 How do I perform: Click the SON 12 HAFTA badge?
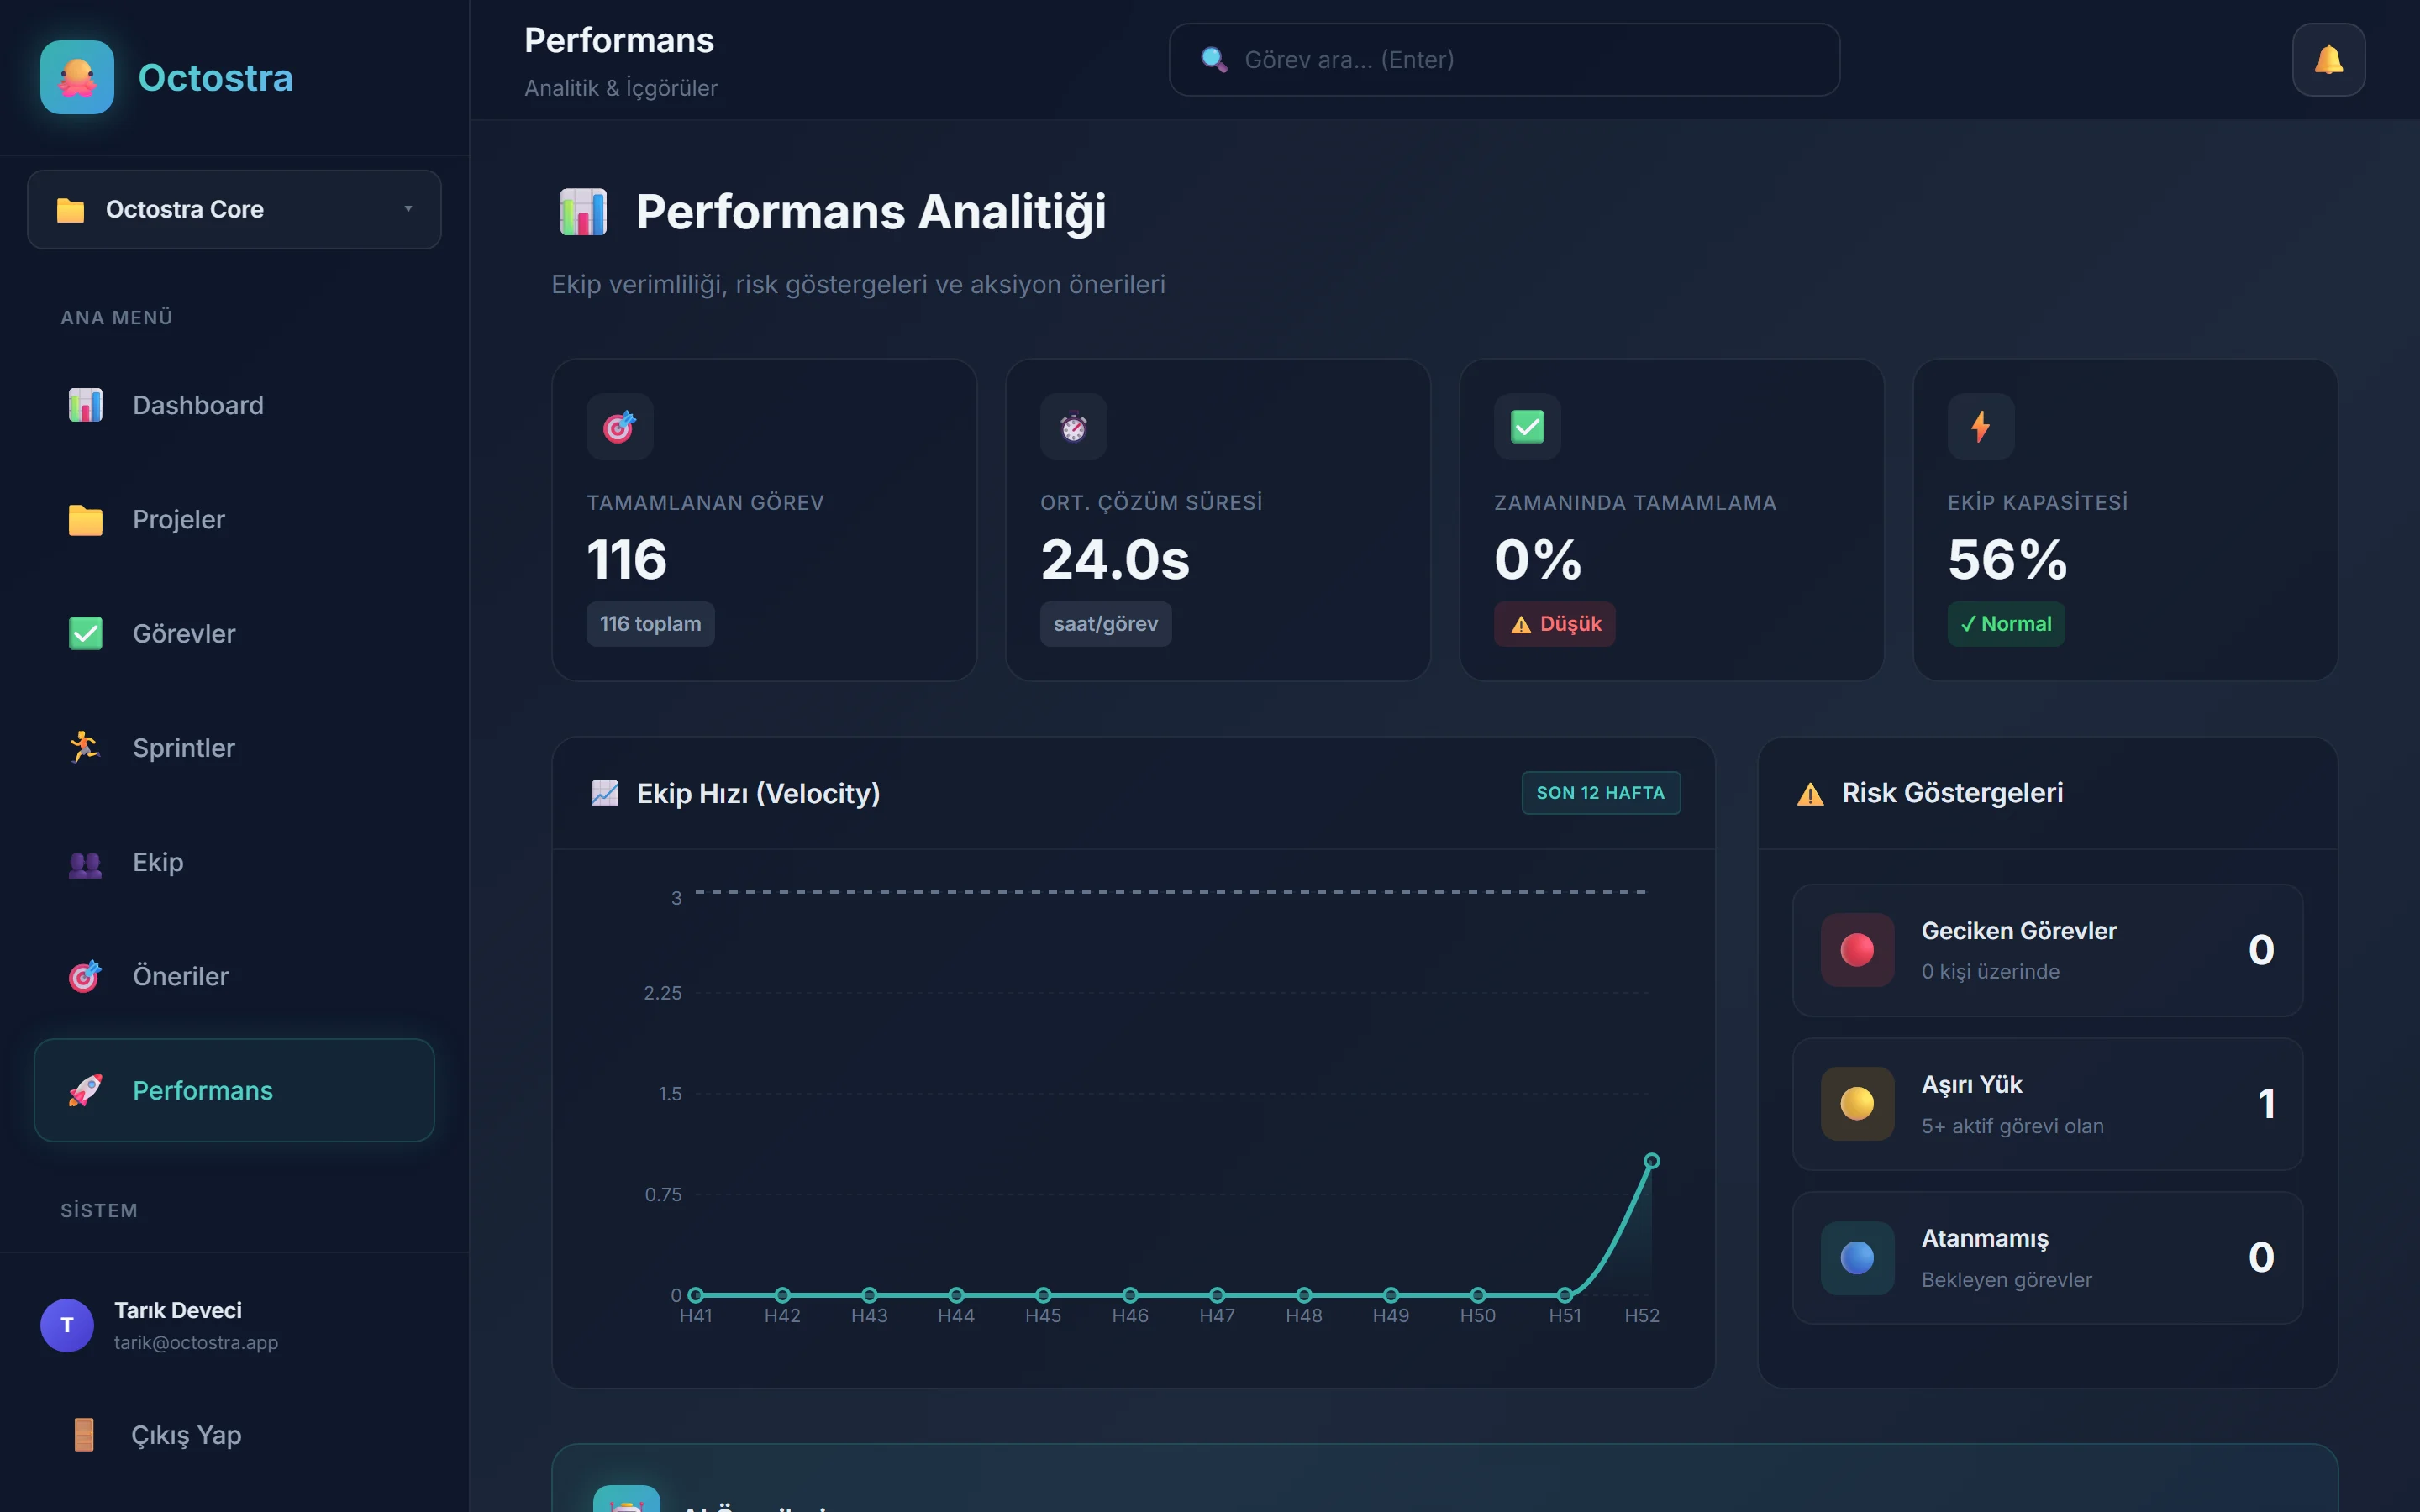click(x=1600, y=793)
